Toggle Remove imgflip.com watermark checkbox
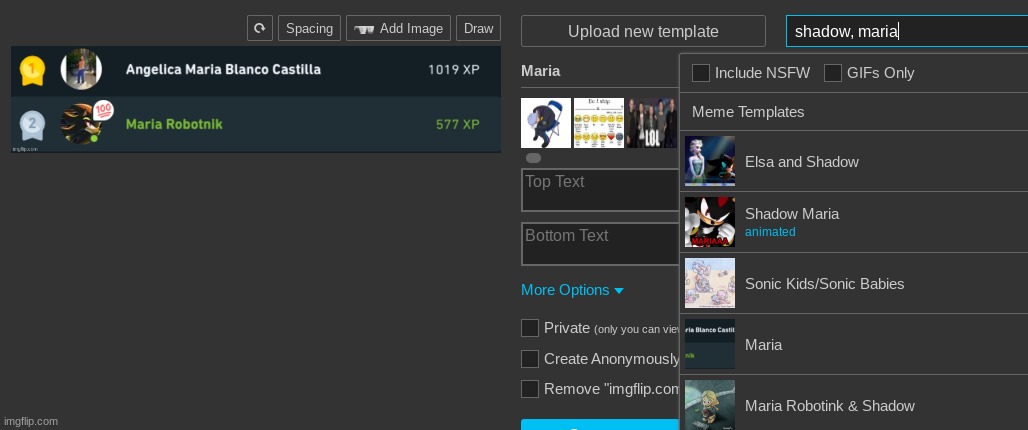This screenshot has height=430, width=1028. click(530, 389)
